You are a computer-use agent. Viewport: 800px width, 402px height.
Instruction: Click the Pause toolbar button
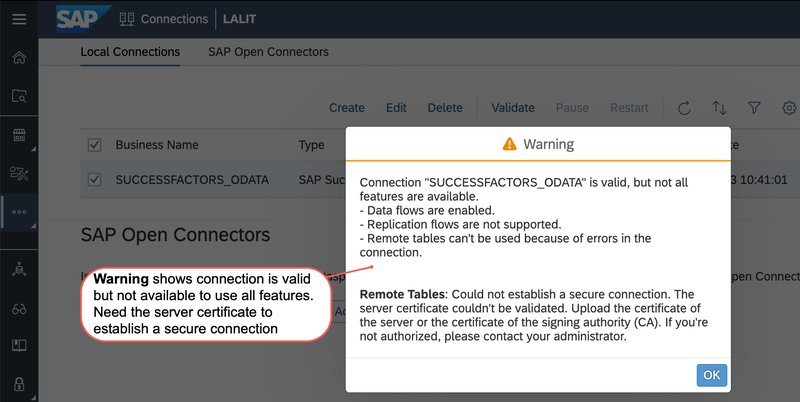[572, 108]
